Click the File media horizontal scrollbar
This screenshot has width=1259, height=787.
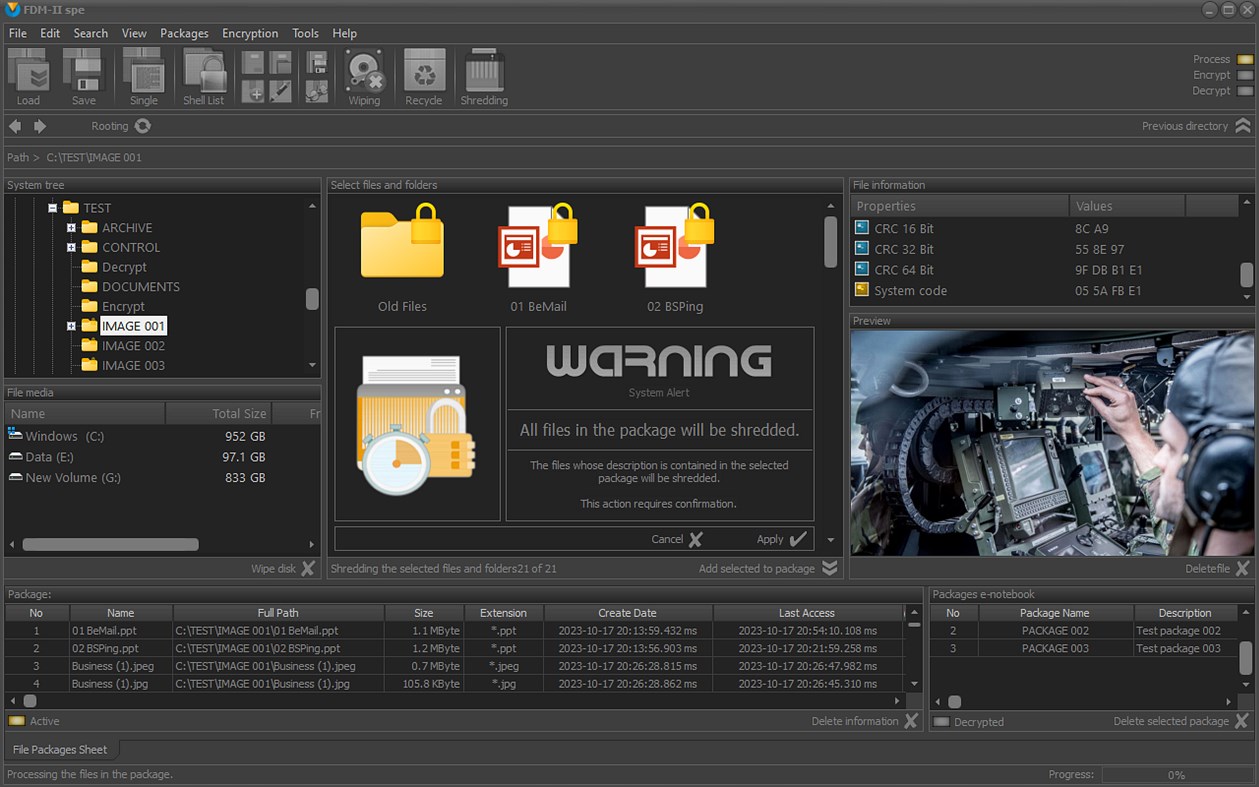pos(110,545)
